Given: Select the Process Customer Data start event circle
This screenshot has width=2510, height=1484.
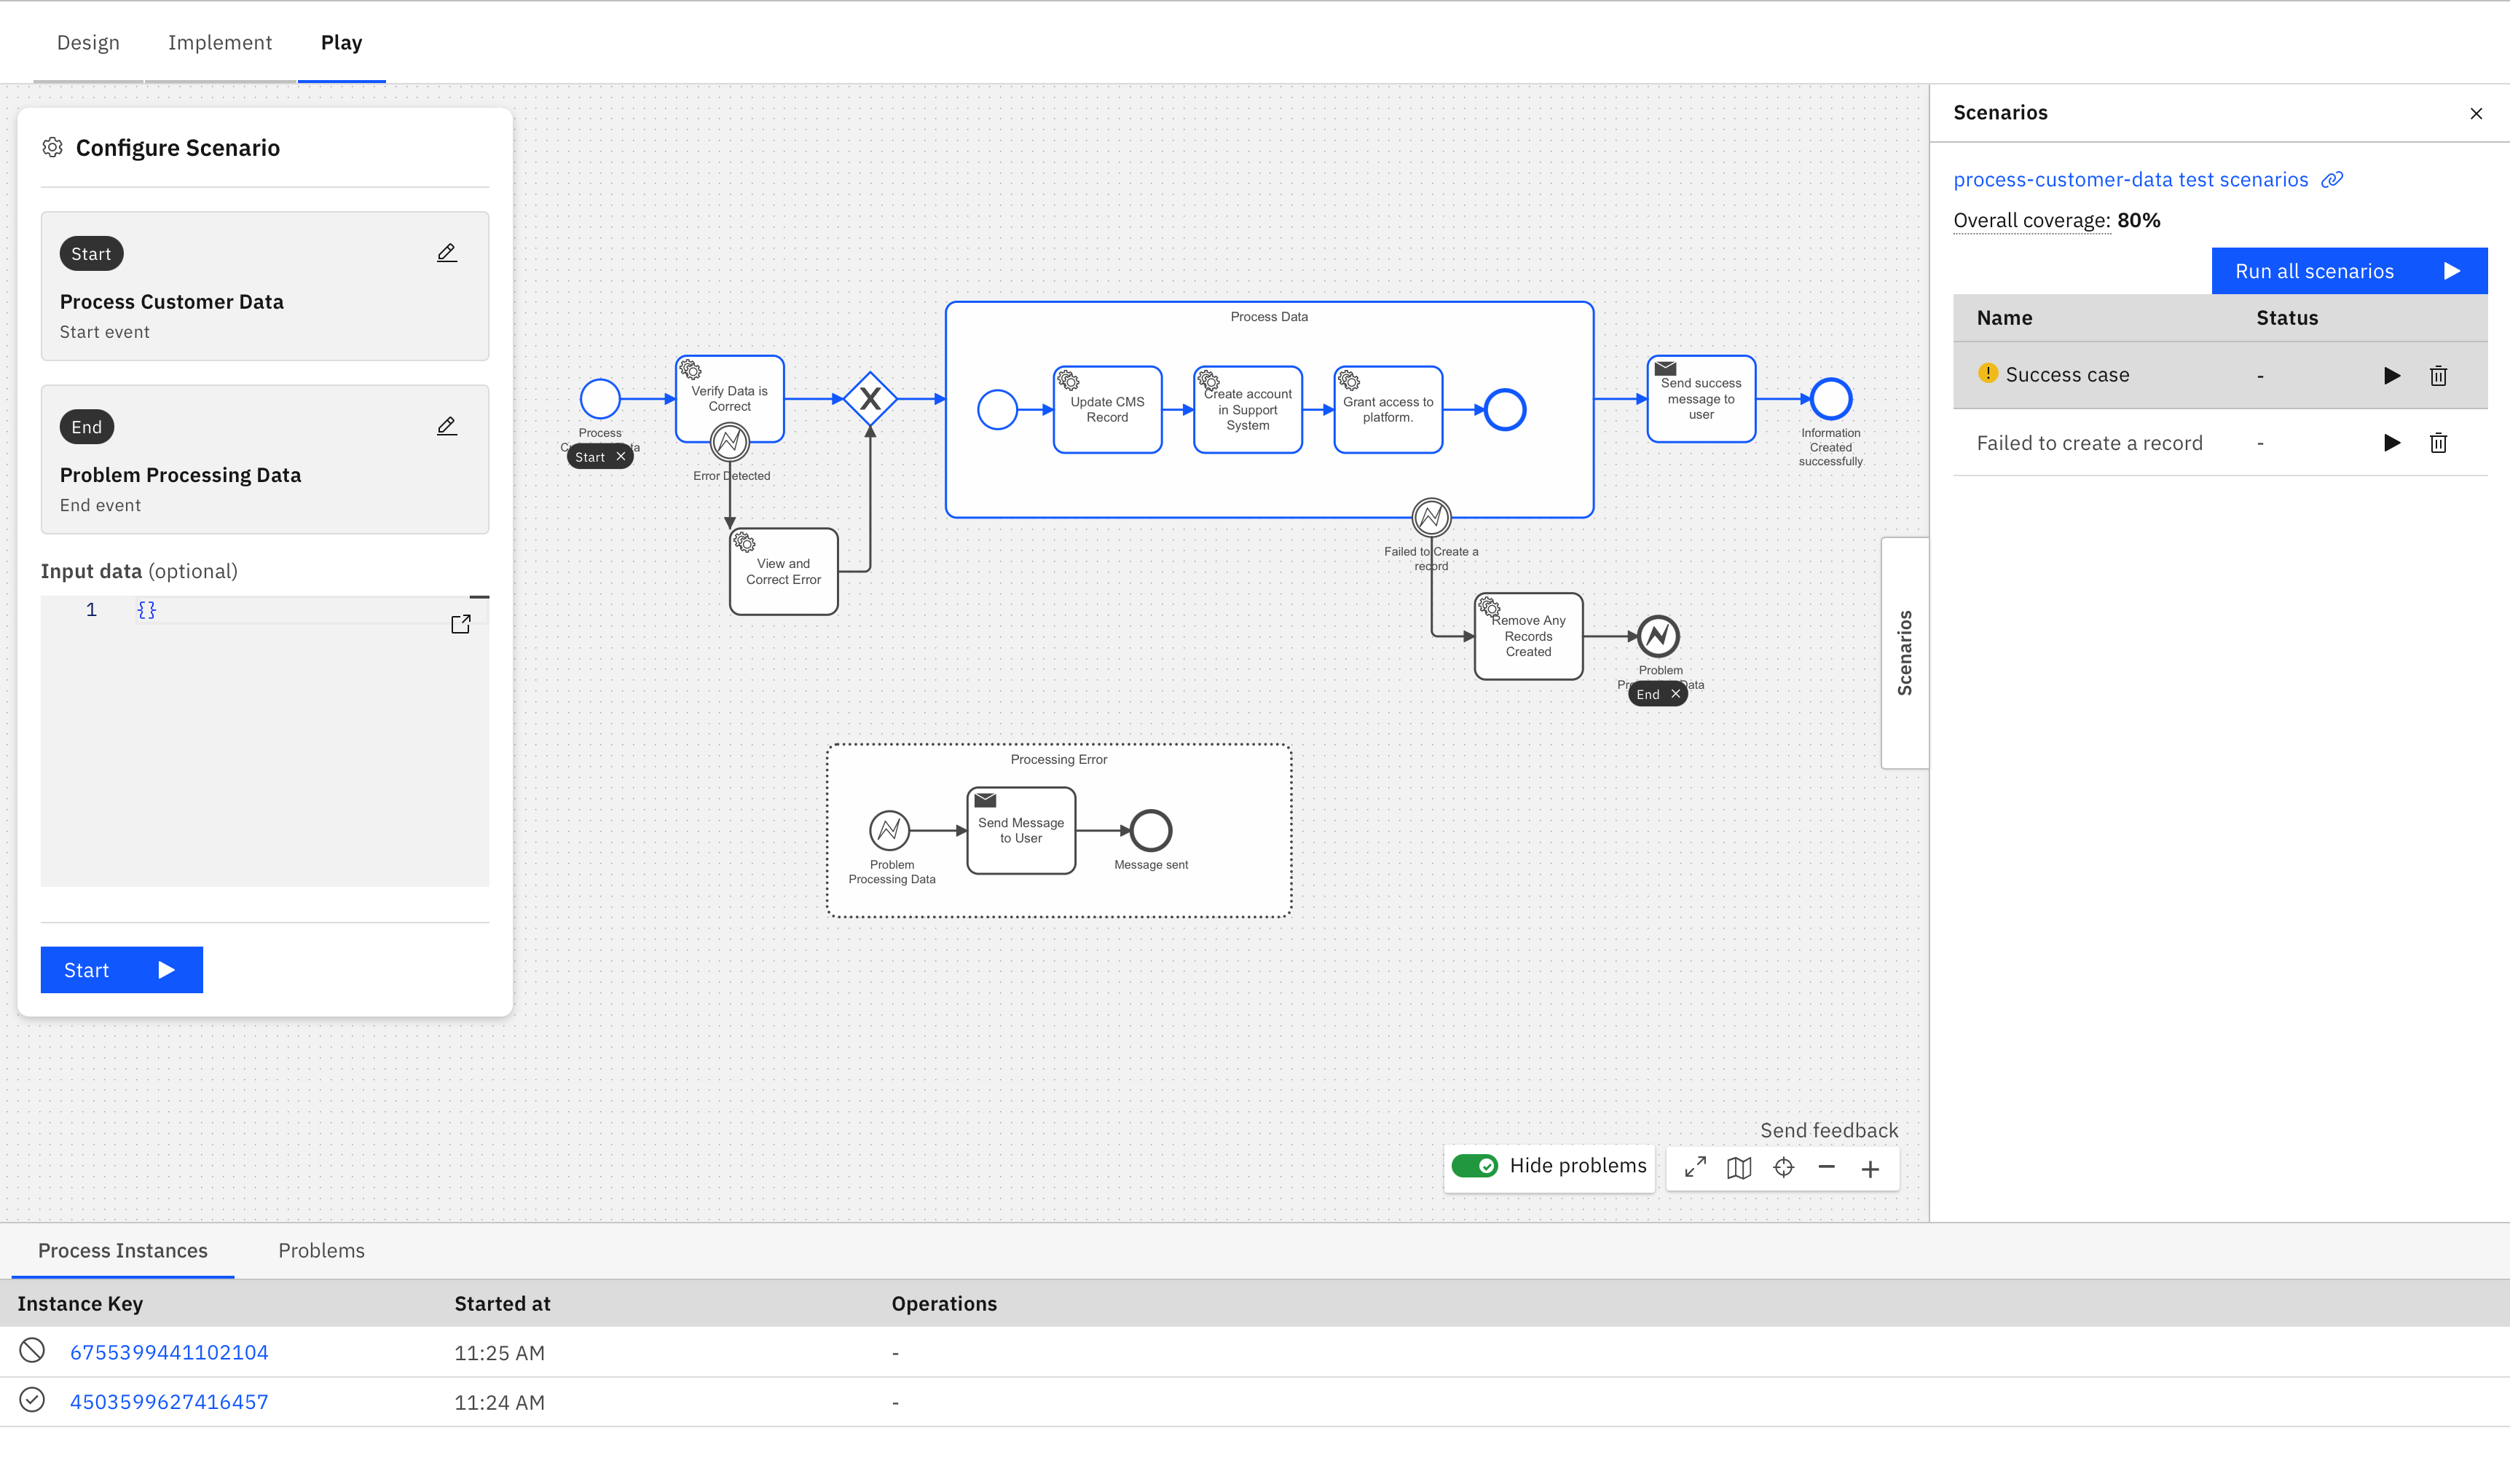Looking at the screenshot, I should click(600, 399).
